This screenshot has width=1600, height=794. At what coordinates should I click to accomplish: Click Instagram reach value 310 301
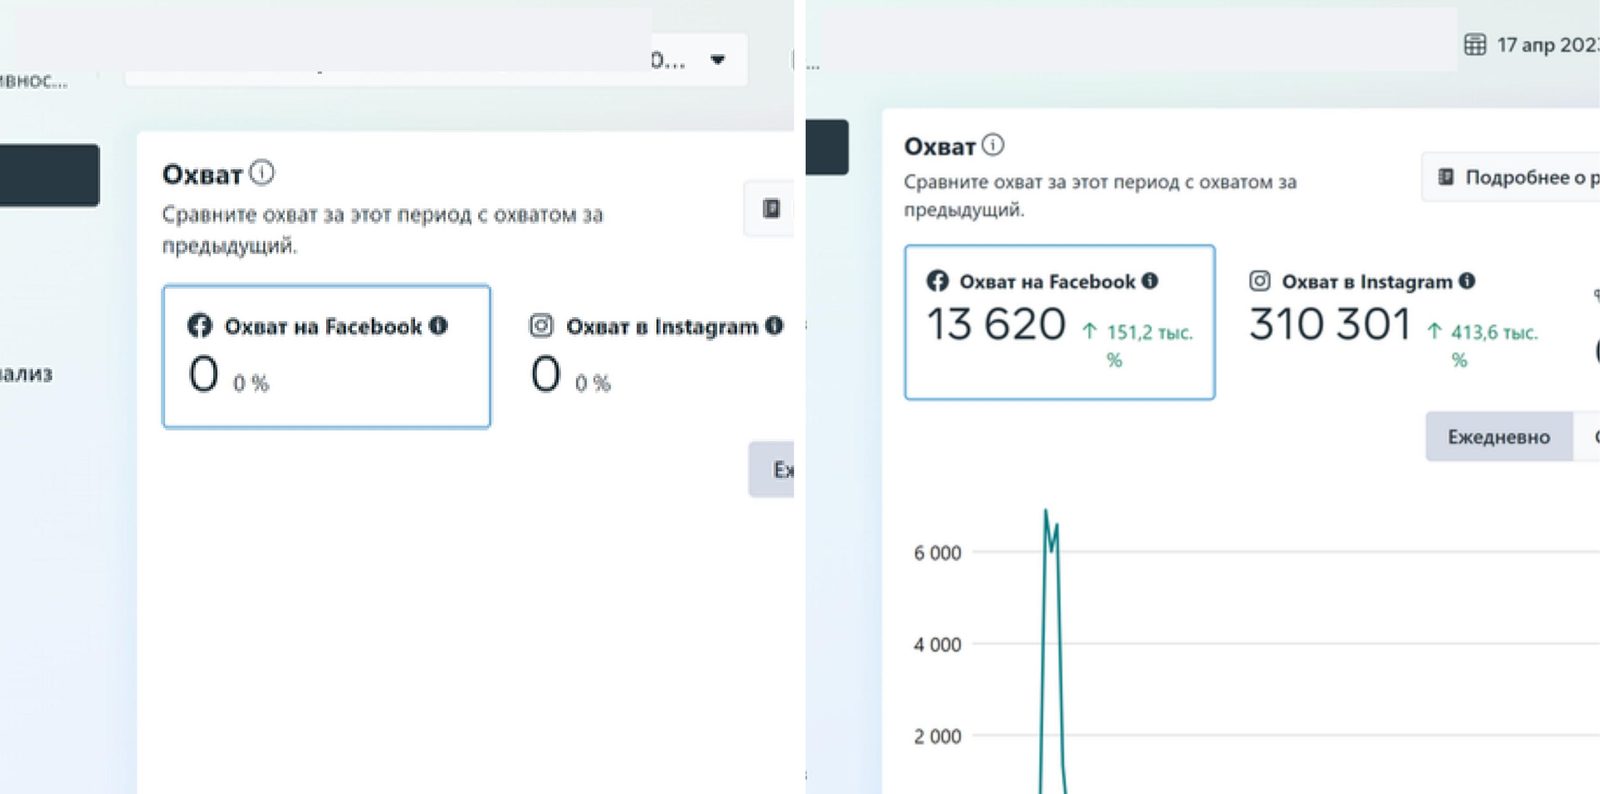(x=1330, y=324)
